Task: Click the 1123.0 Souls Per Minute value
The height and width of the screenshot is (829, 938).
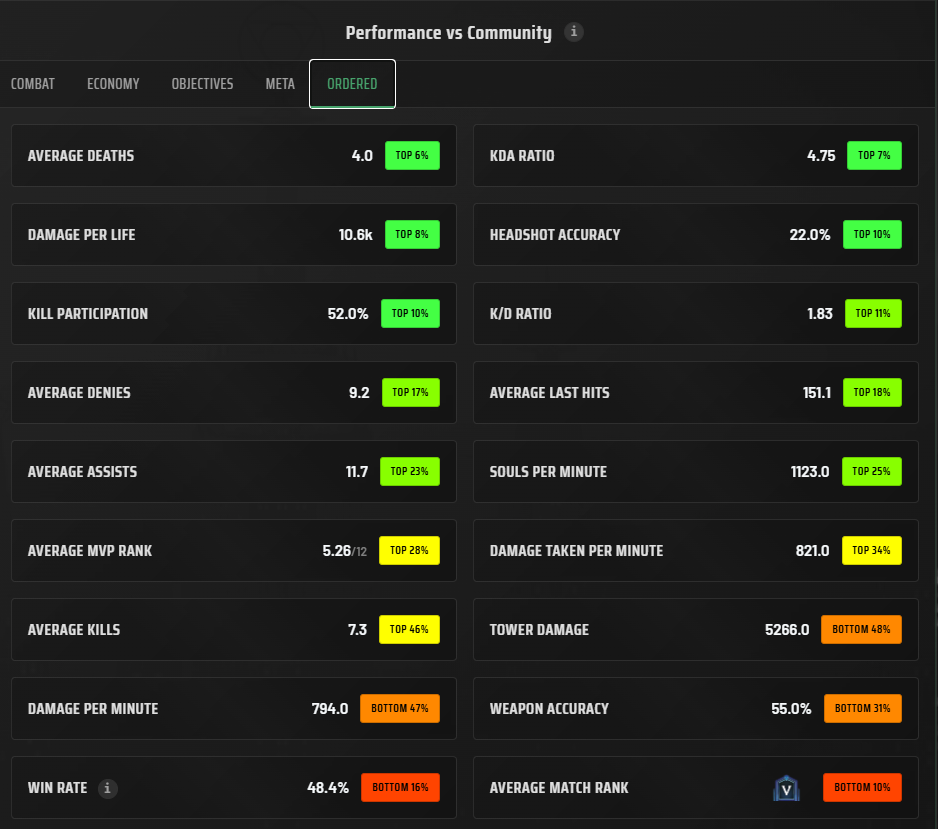Action: (x=810, y=472)
